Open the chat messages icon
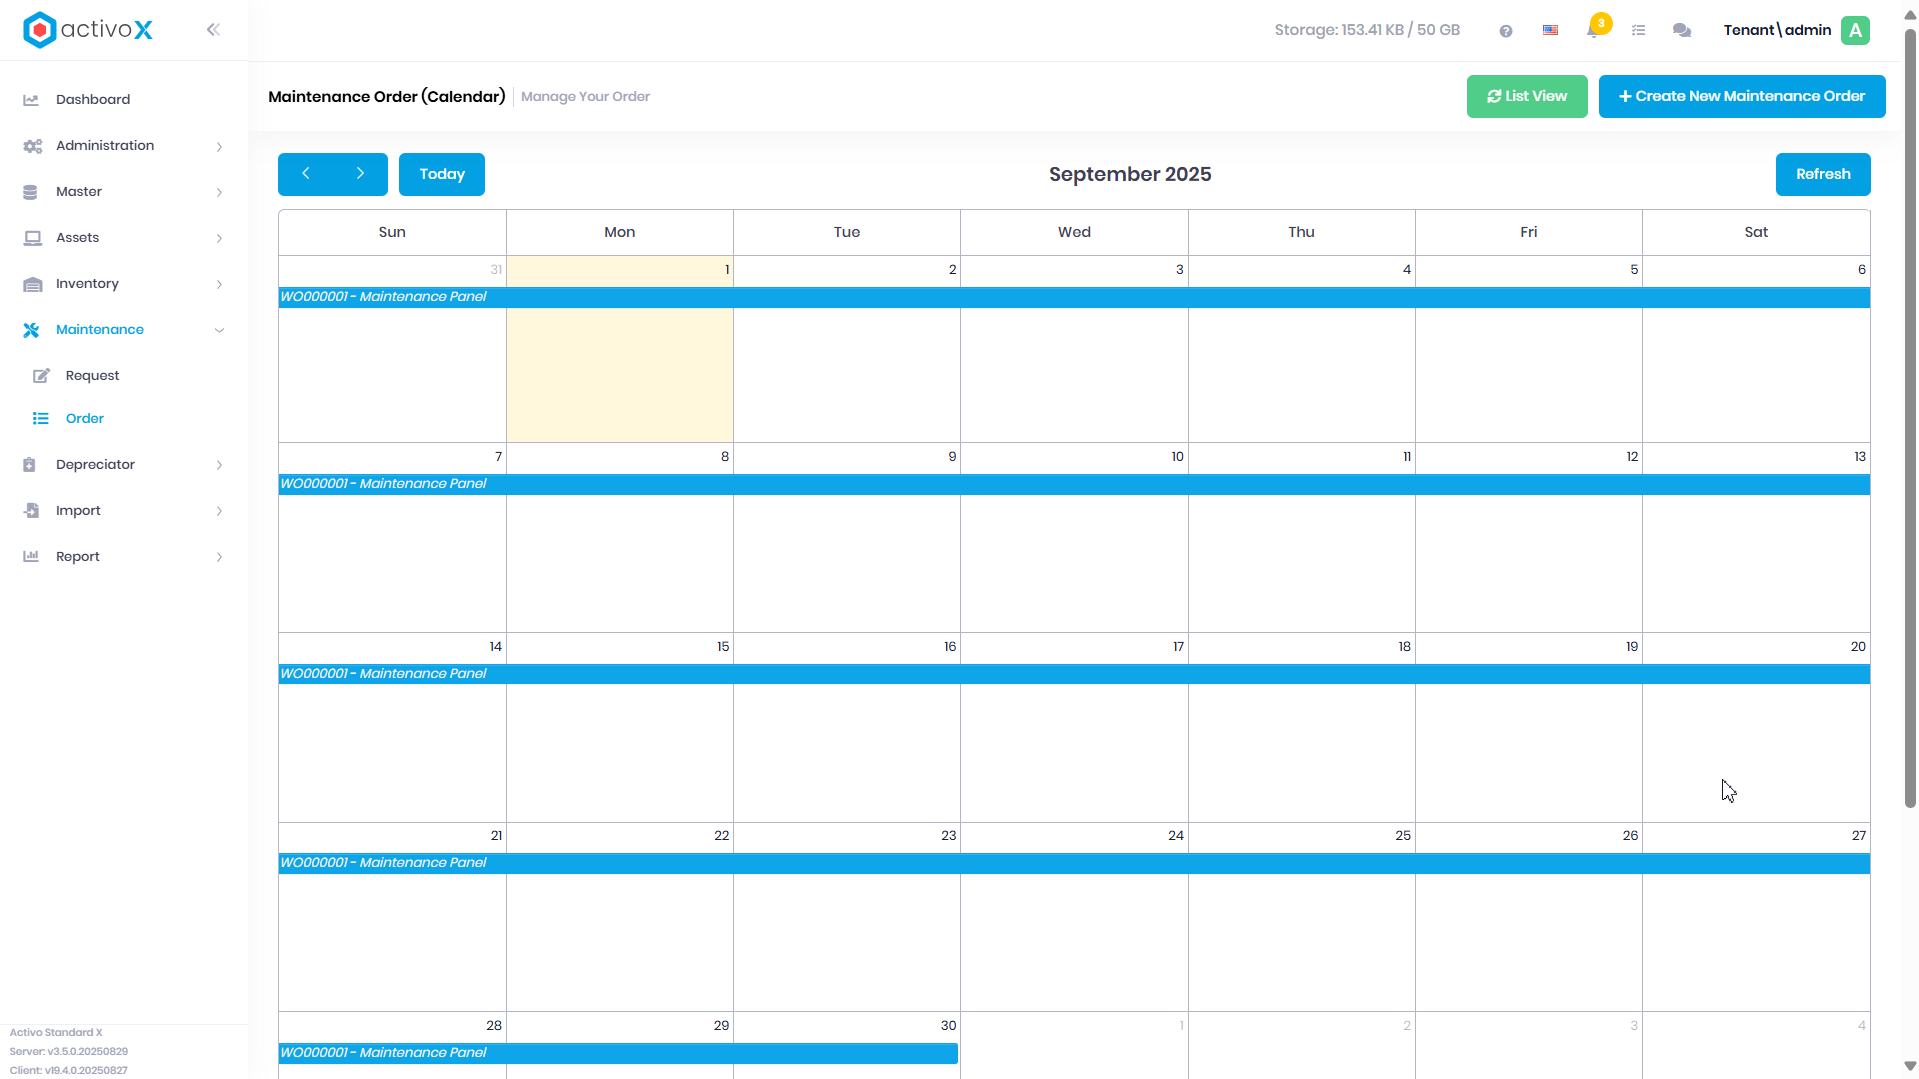 1682,30
